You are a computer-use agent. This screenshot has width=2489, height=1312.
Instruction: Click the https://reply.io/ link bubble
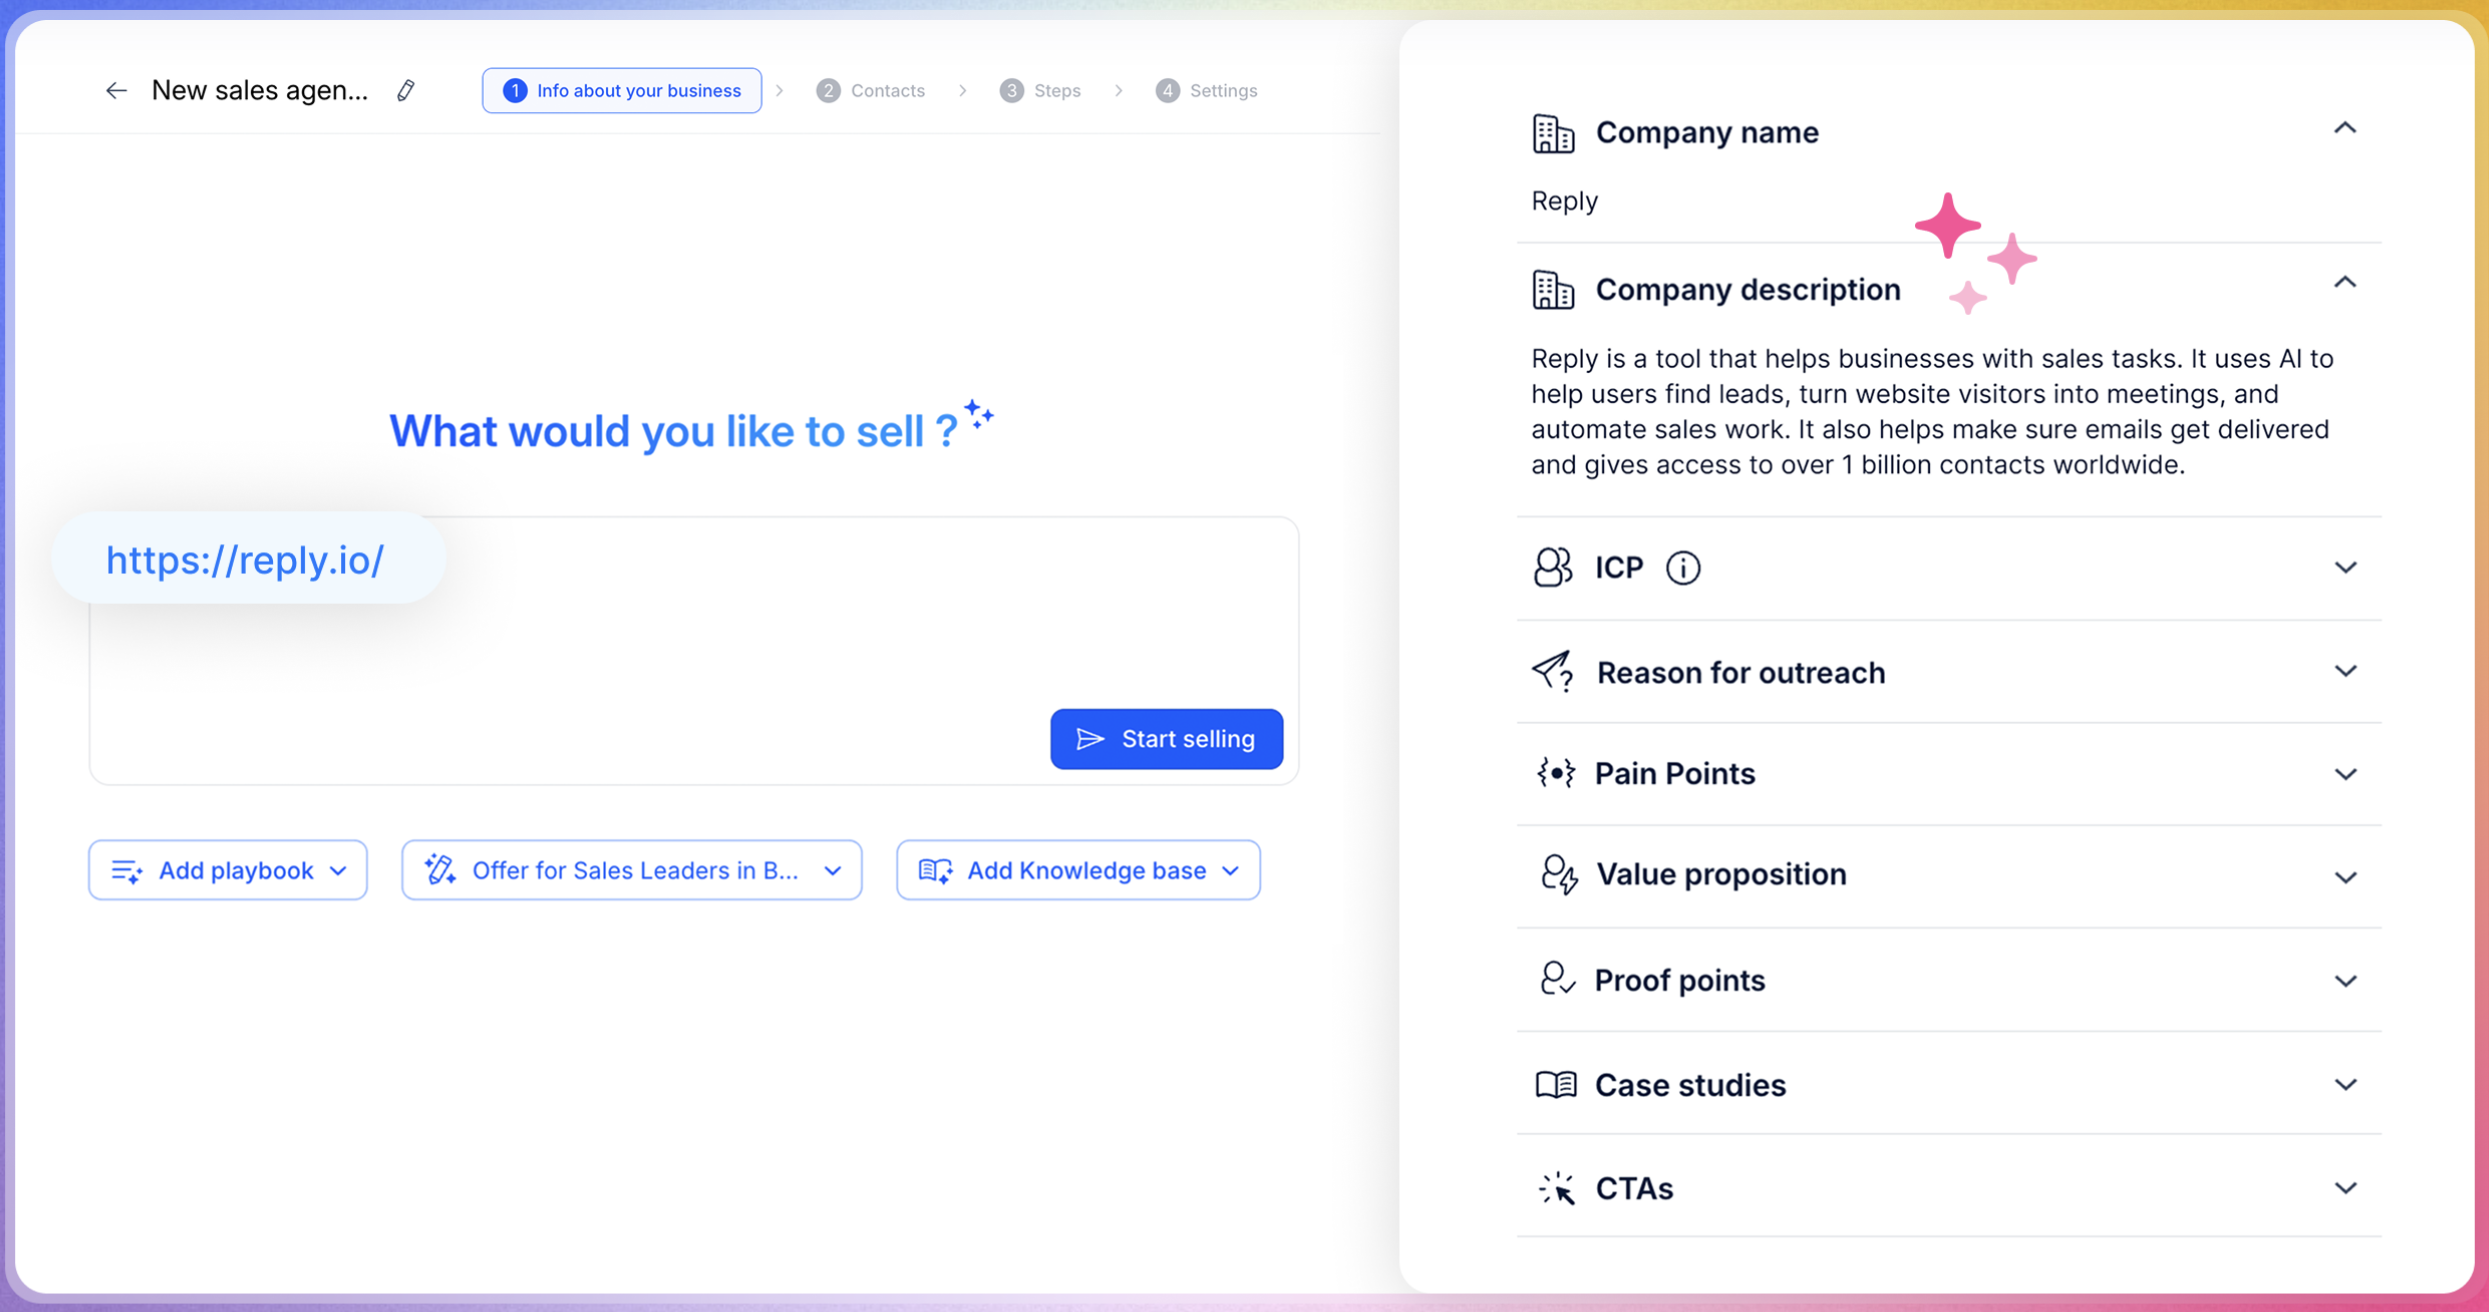[x=246, y=559]
